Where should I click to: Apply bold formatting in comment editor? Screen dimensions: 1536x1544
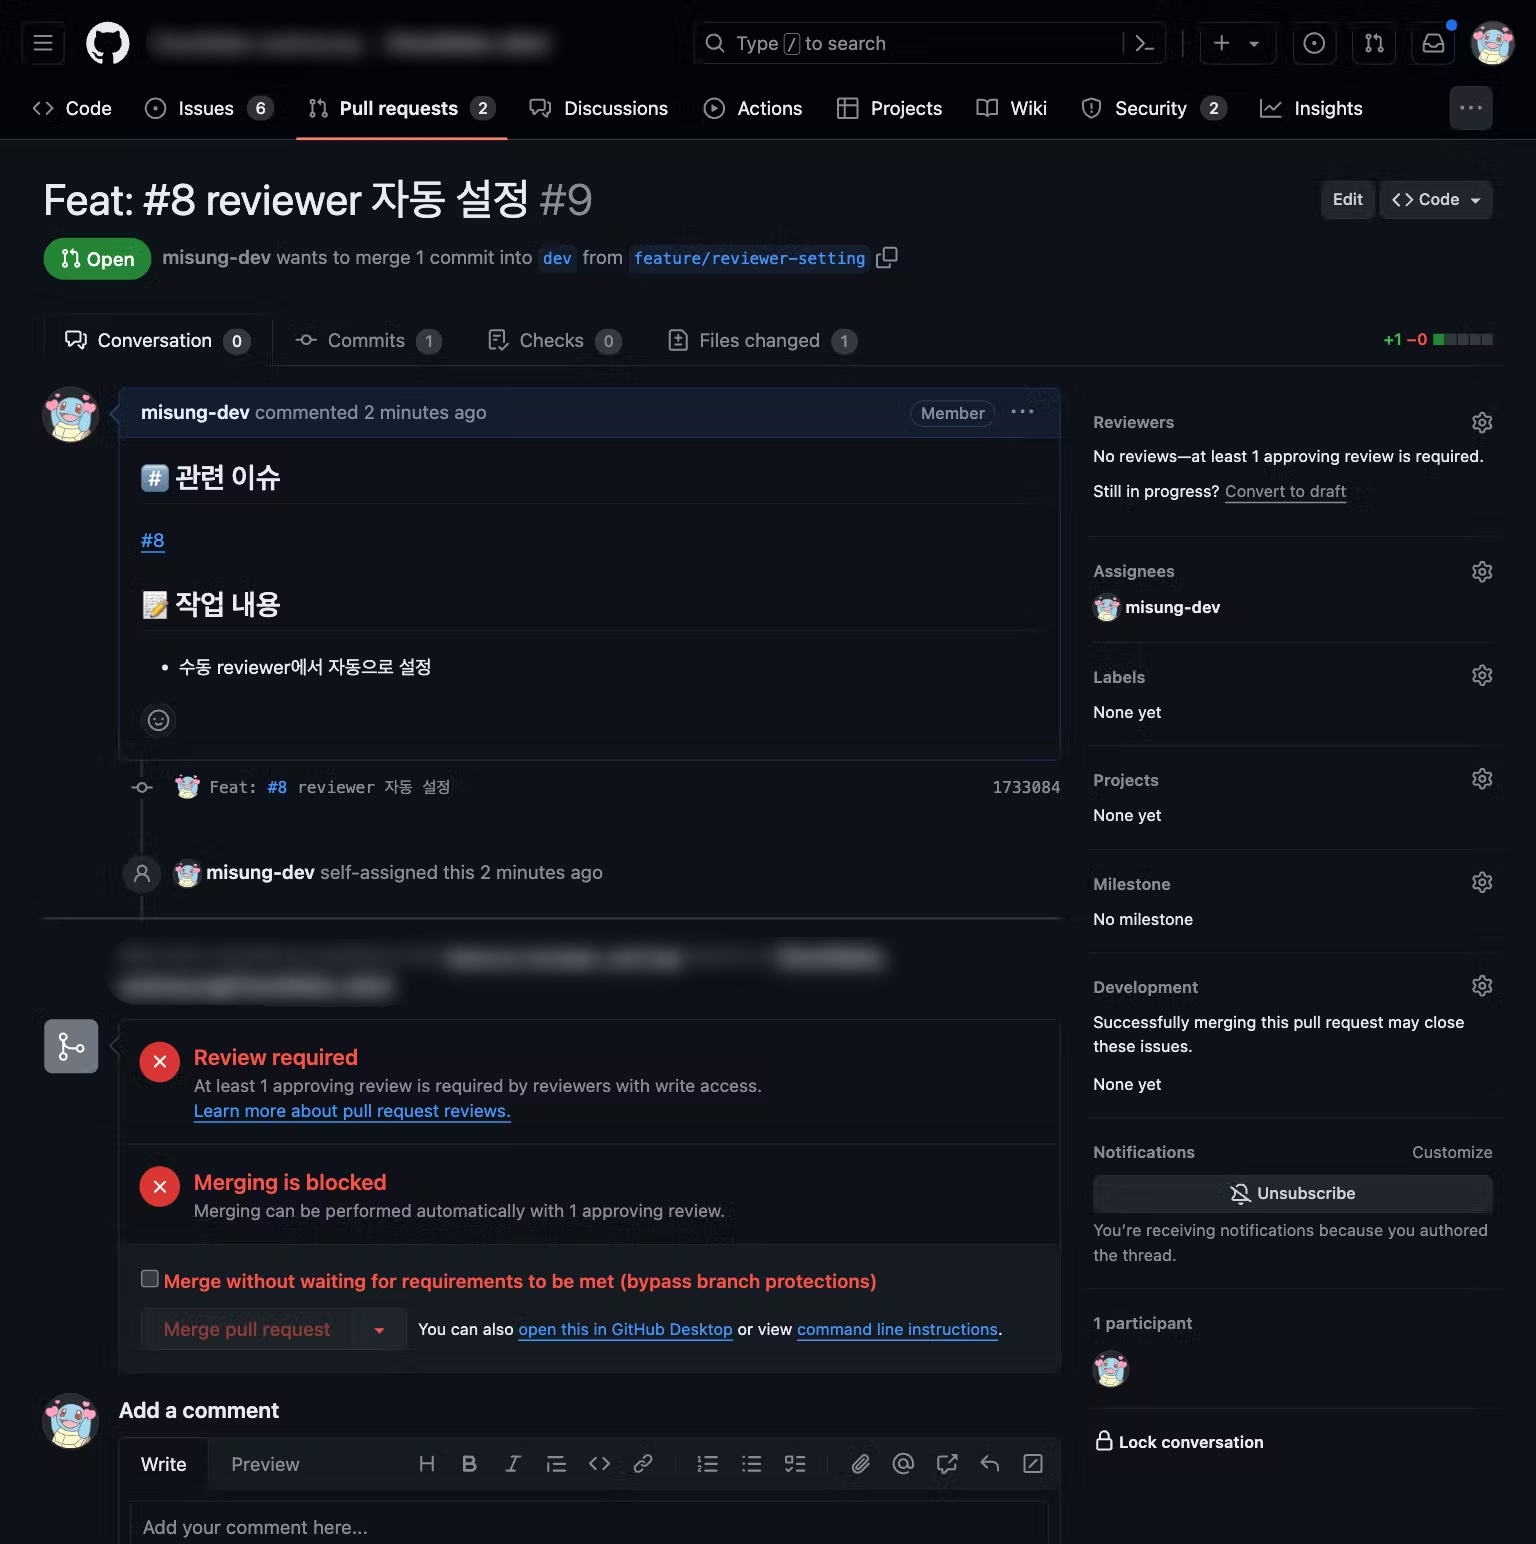(469, 1464)
